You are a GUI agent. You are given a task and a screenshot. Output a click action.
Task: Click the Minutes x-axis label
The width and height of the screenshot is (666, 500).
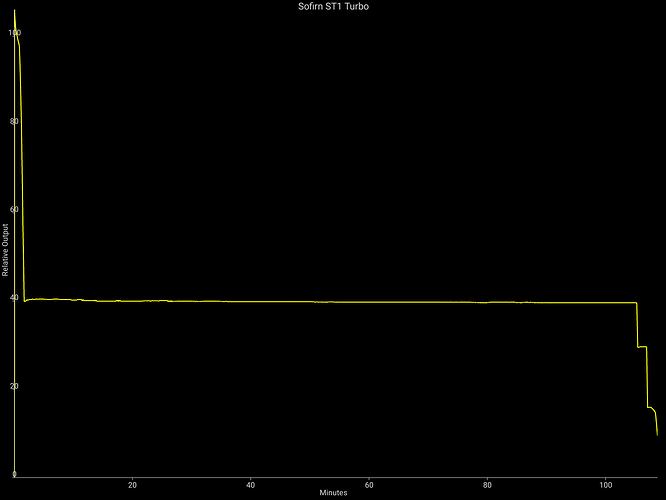pyautogui.click(x=333, y=493)
